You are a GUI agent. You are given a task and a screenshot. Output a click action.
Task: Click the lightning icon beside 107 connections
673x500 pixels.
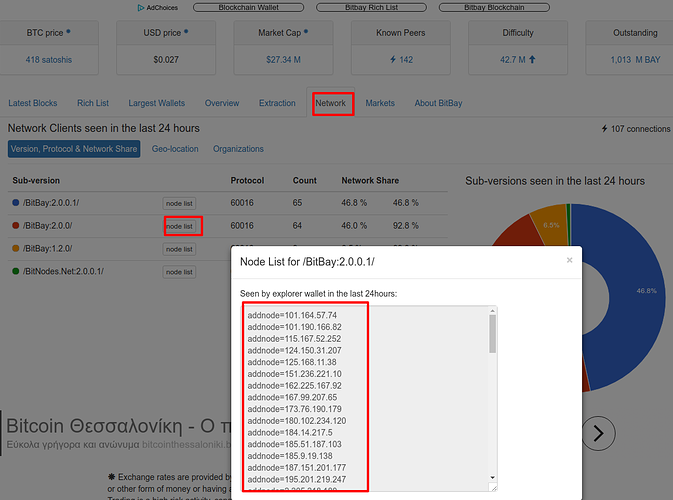604,128
